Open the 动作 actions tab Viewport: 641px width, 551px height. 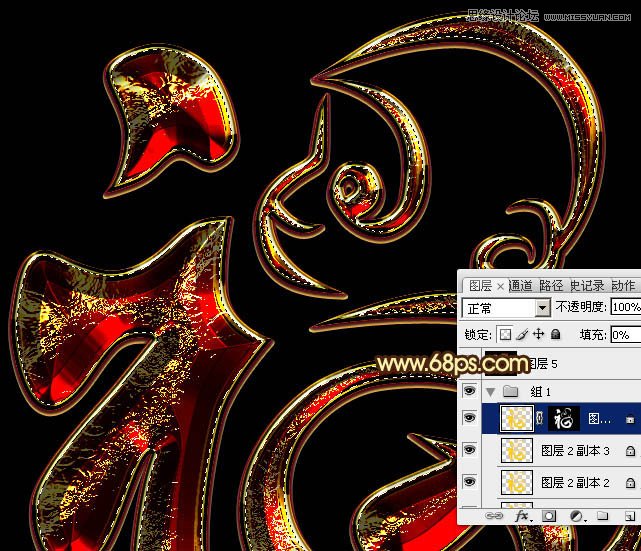pos(623,285)
